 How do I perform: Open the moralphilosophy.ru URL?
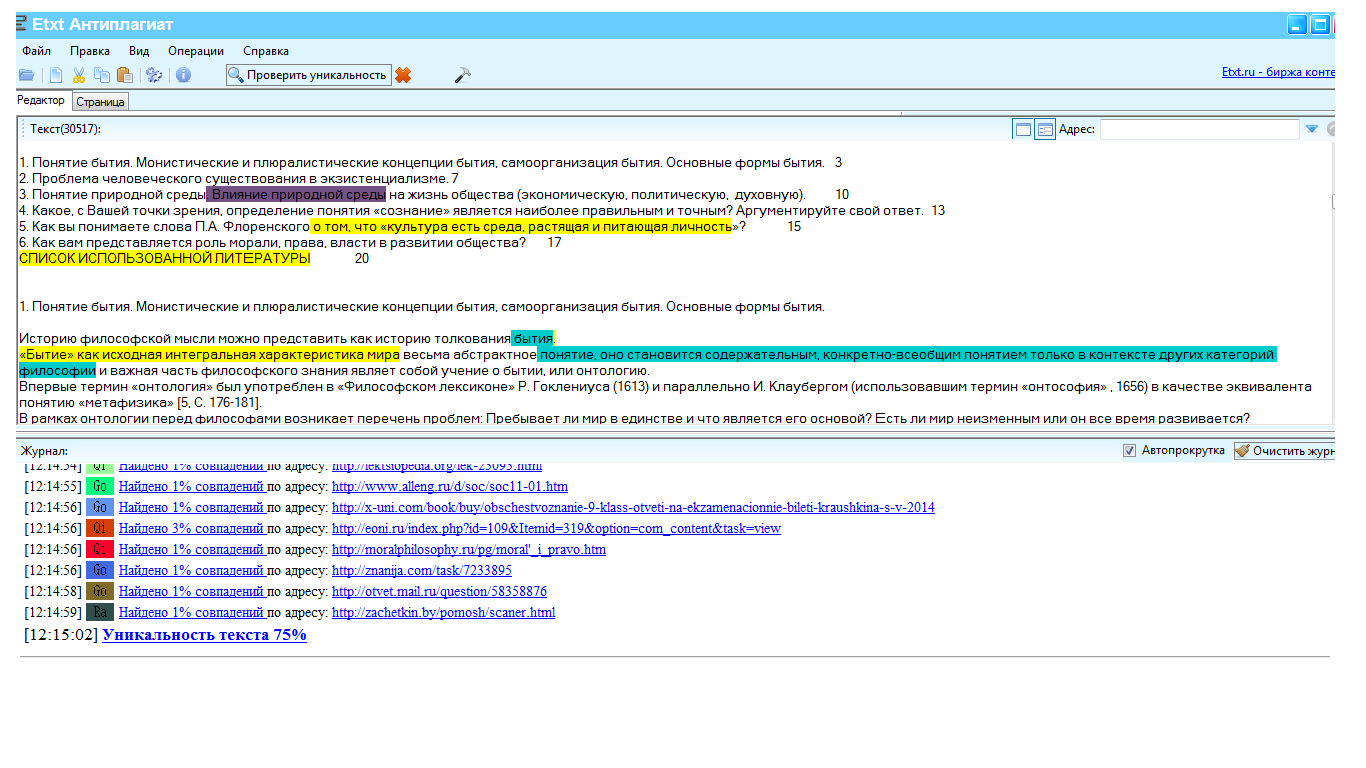(x=469, y=550)
